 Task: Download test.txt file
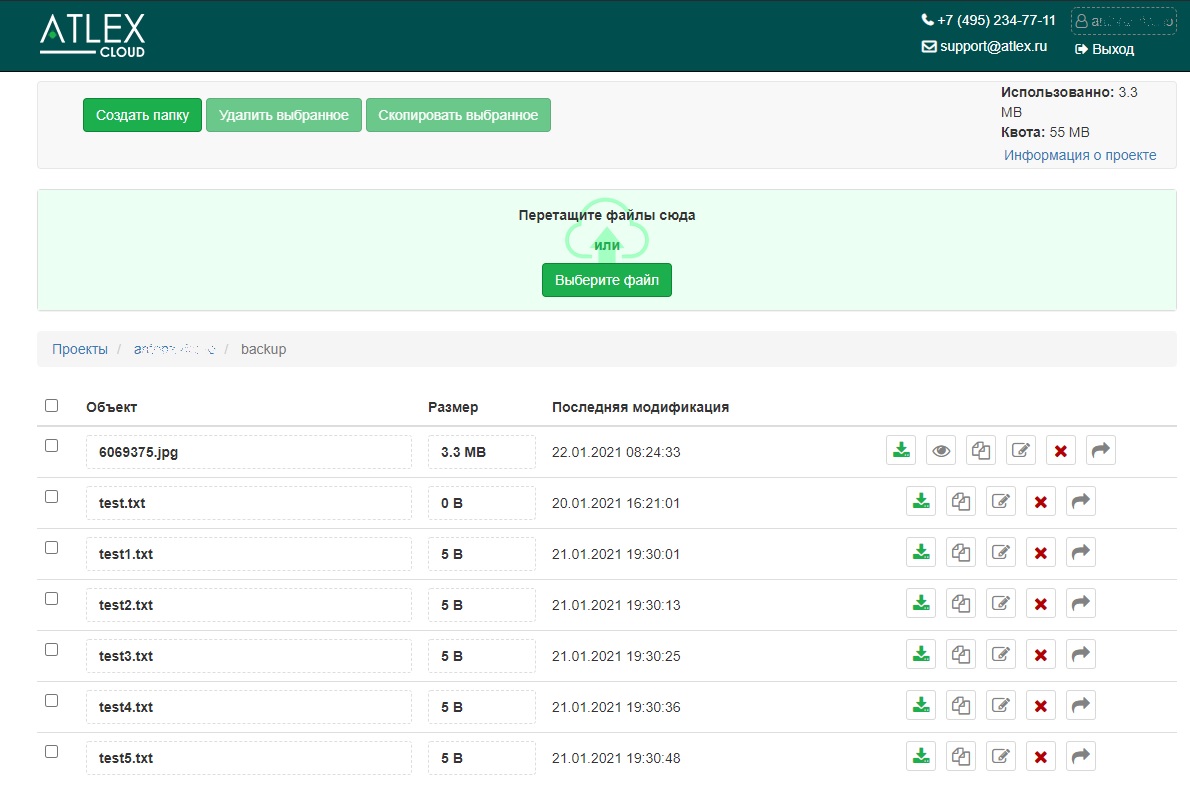tap(921, 501)
